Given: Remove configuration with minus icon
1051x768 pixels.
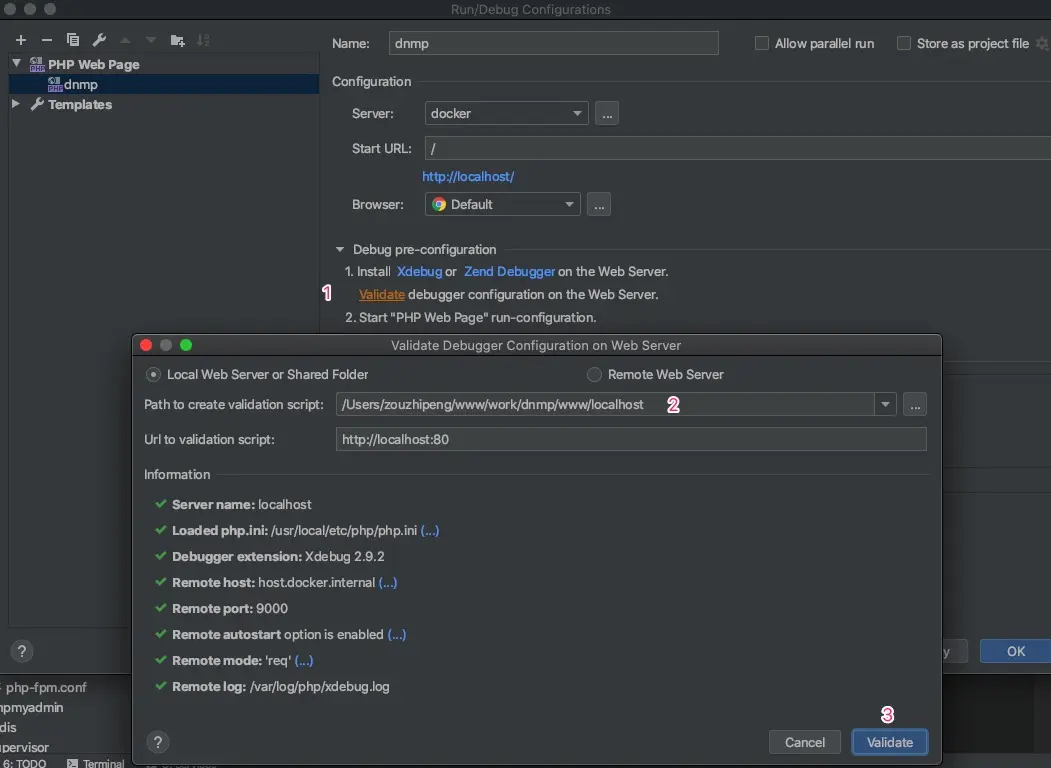Looking at the screenshot, I should click(46, 40).
